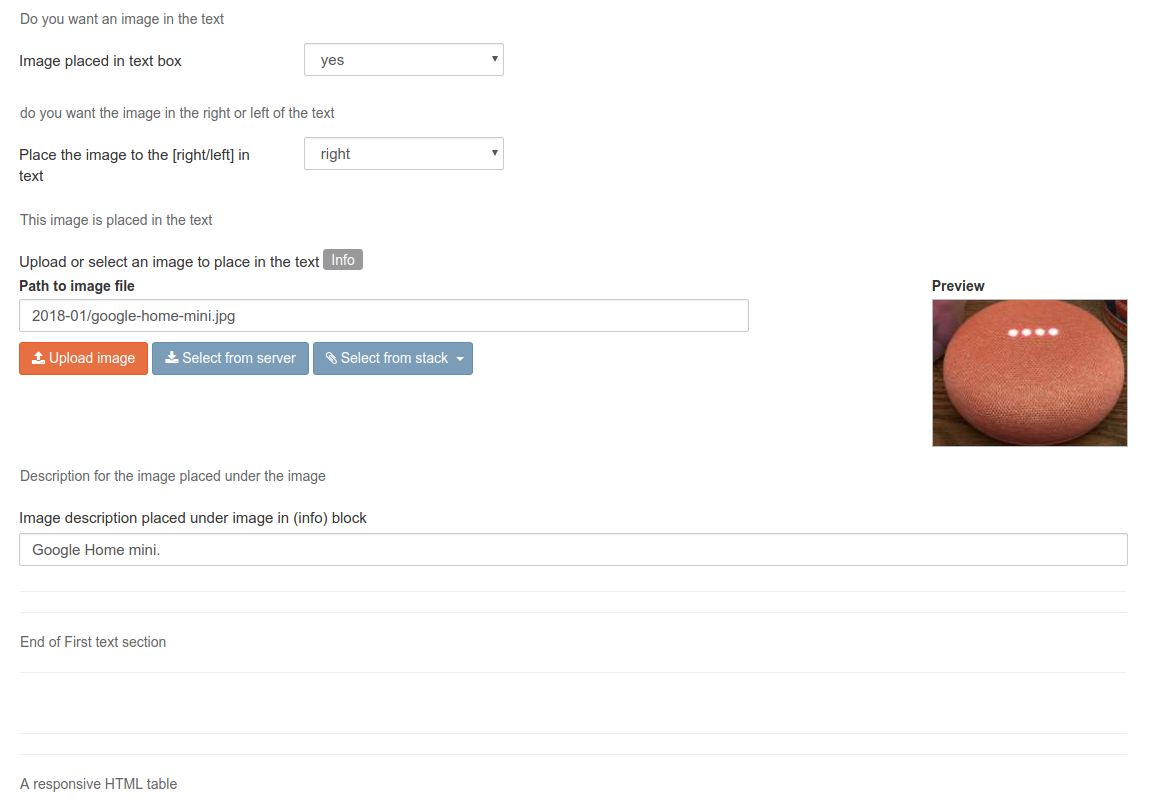
Task: Open the arrow of the 'yes' dropdown
Action: (x=494, y=59)
